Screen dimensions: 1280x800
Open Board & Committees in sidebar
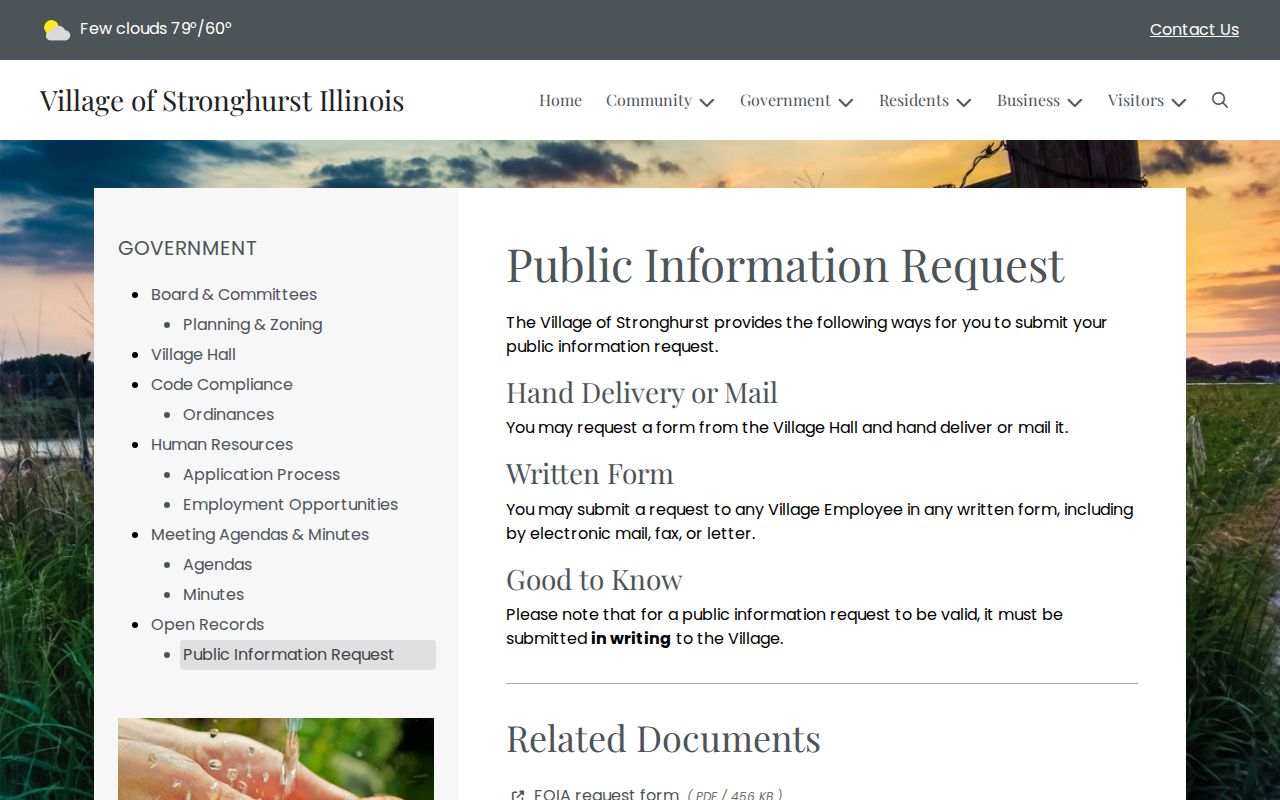(234, 294)
